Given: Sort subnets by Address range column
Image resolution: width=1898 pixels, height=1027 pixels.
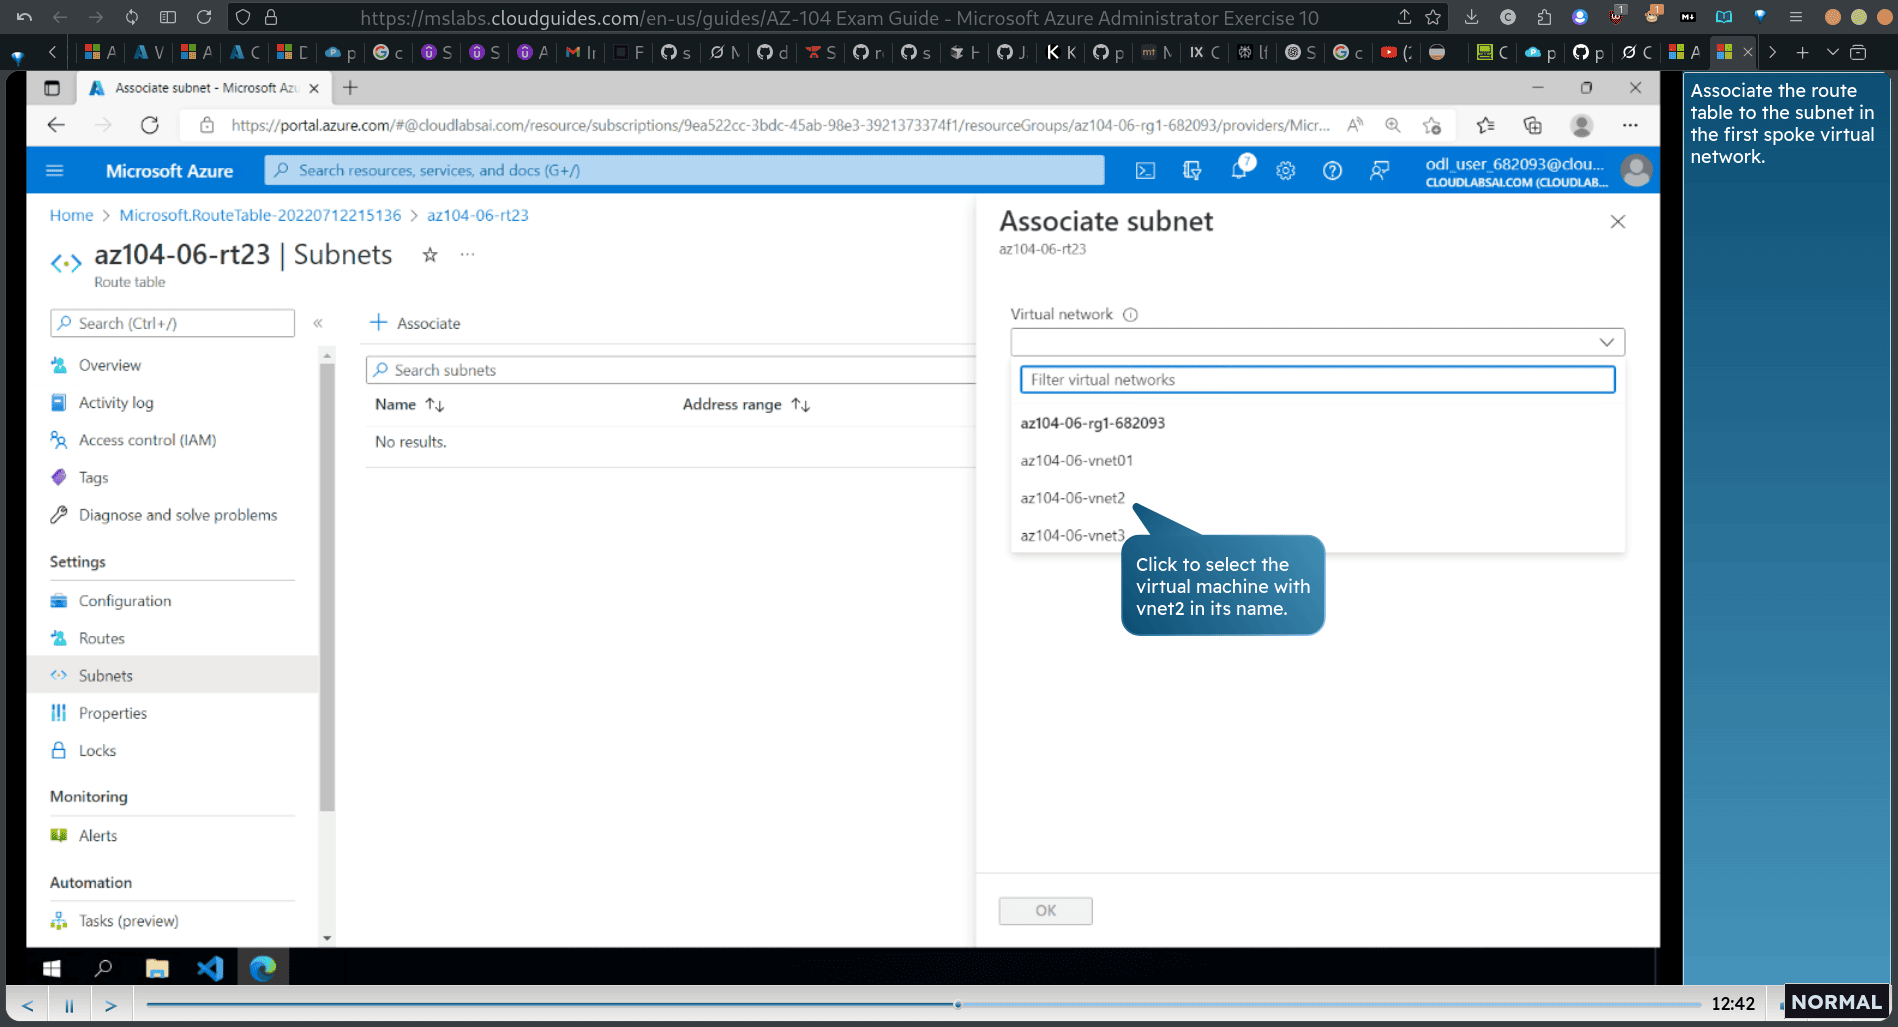Looking at the screenshot, I should [x=746, y=405].
